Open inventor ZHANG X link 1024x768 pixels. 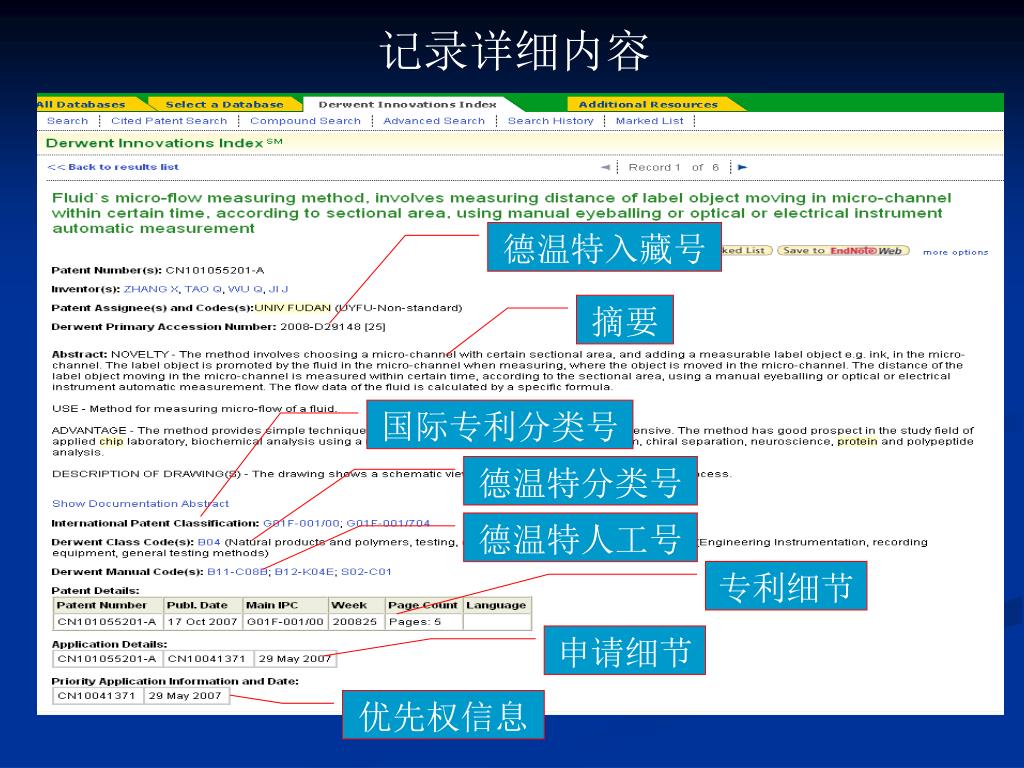151,289
